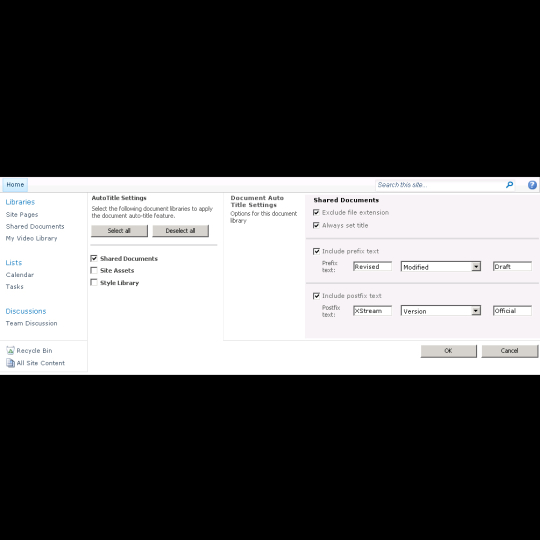540x540 pixels.
Task: Uncheck the Shared Documents library checkbox
Action: (94, 258)
